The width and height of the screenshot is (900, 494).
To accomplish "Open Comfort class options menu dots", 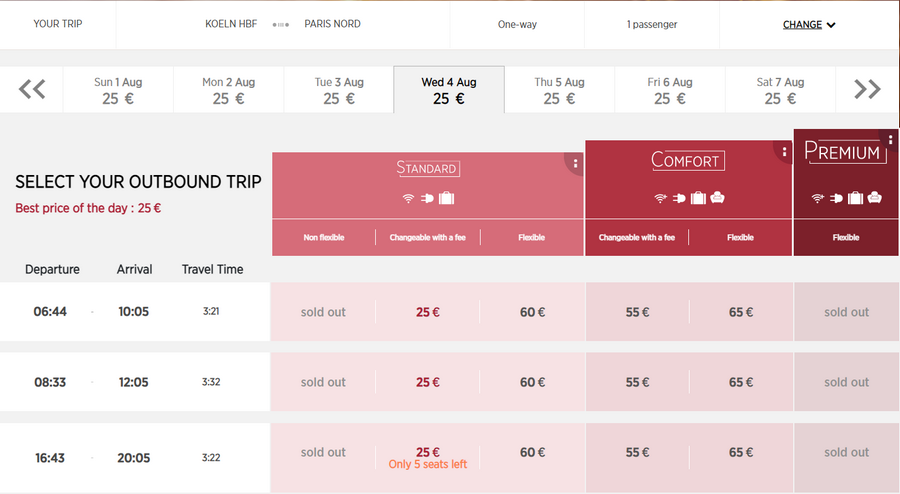I will tap(784, 152).
